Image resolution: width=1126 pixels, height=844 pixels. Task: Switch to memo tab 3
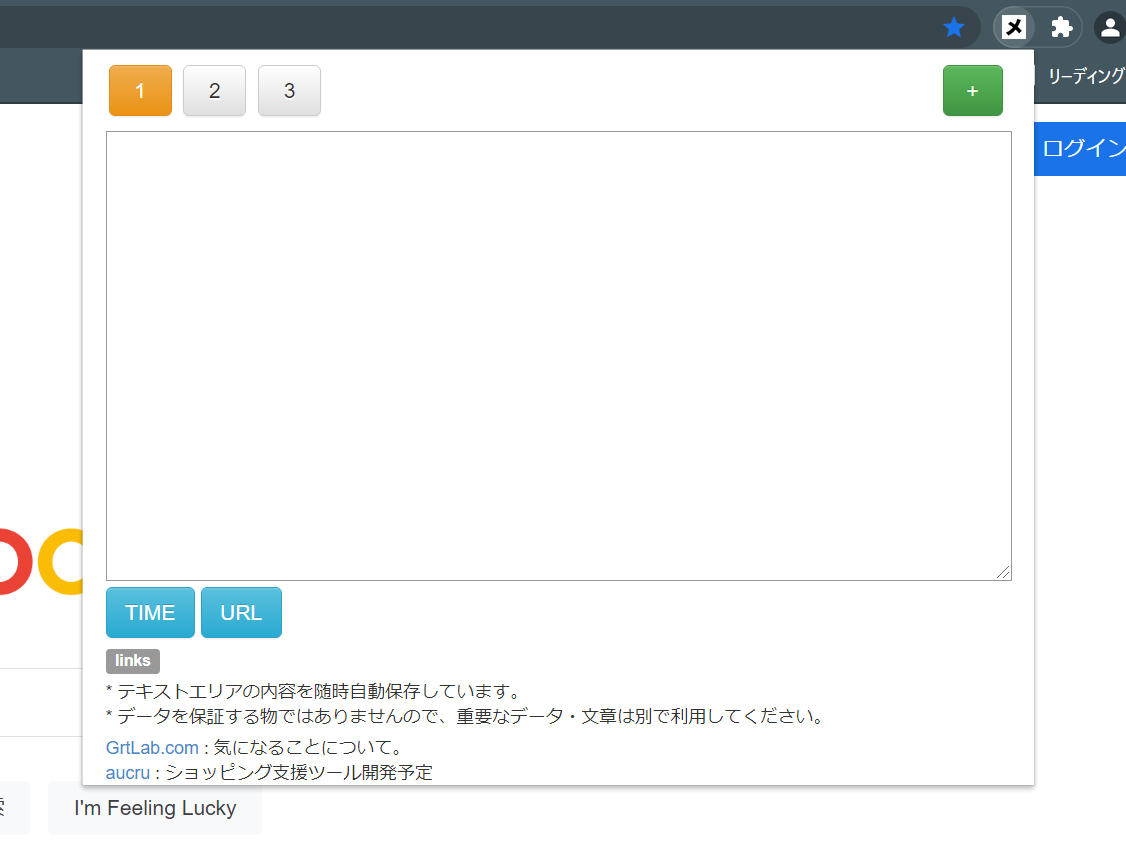tap(289, 91)
